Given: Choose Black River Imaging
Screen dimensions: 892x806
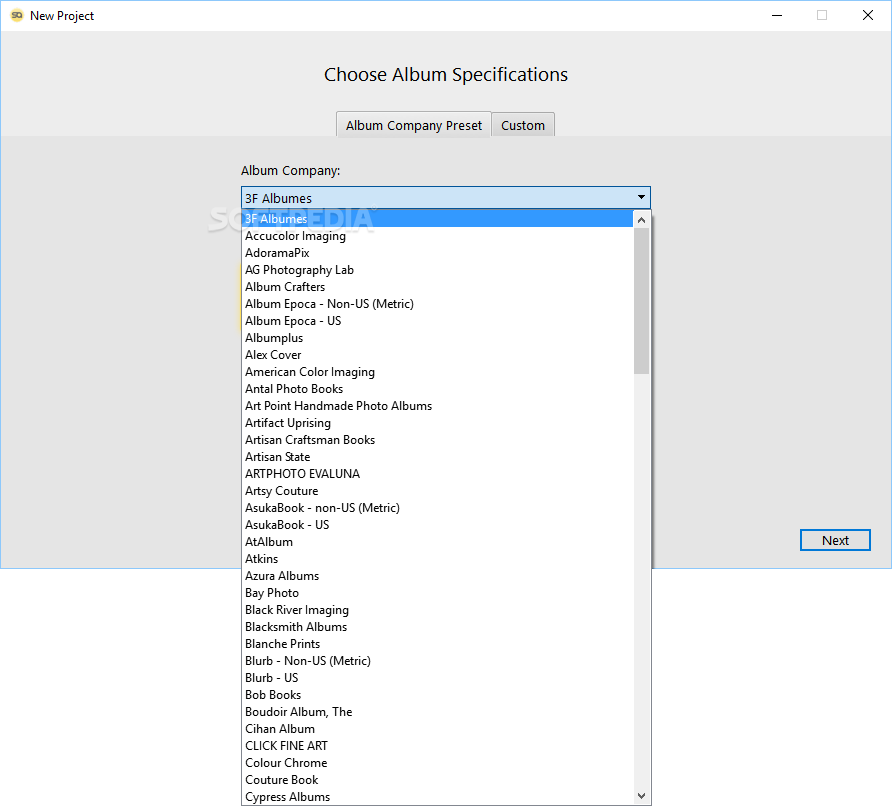Looking at the screenshot, I should (437, 610).
